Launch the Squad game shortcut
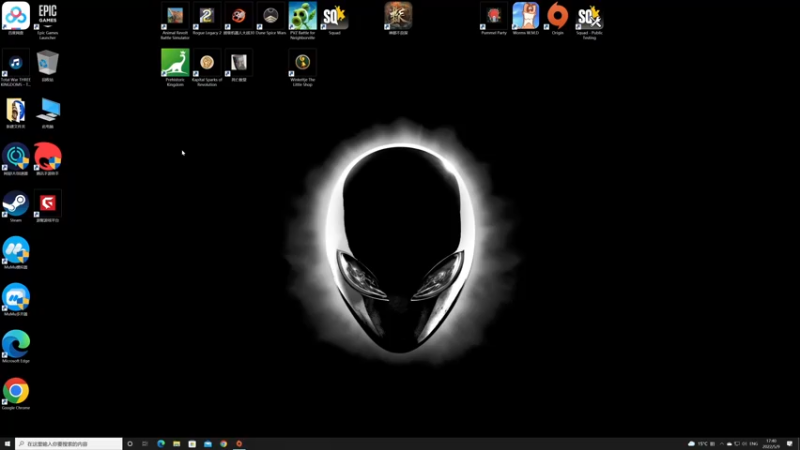Image resolution: width=800 pixels, height=450 pixels. (334, 18)
